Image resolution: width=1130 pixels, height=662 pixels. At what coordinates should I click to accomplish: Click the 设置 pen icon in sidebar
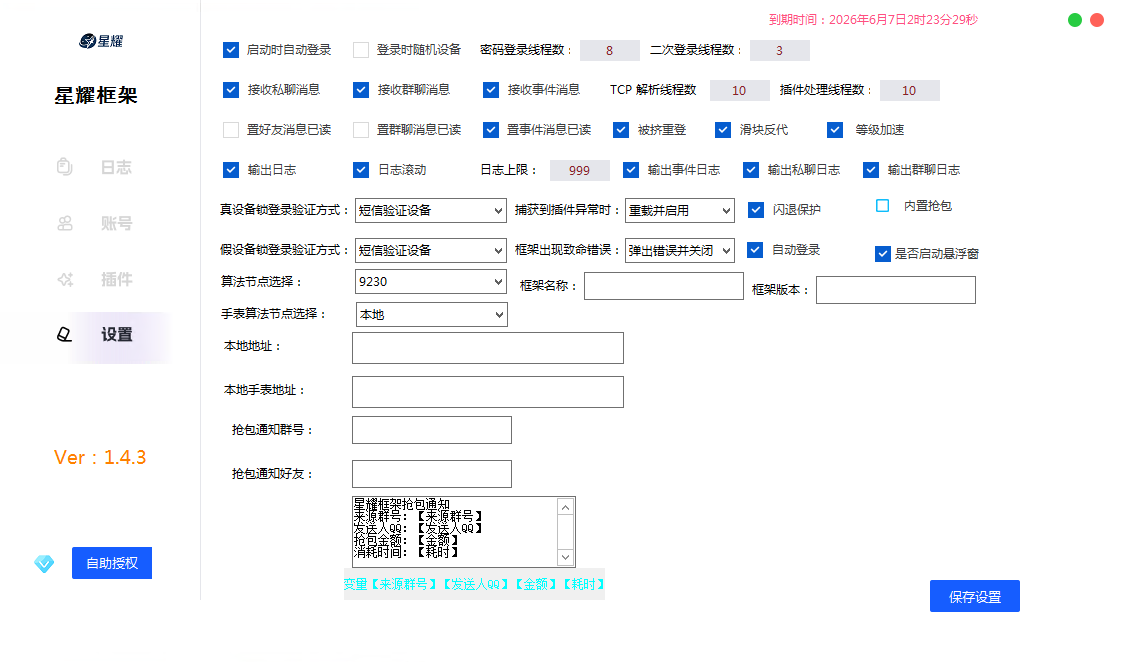point(64,336)
